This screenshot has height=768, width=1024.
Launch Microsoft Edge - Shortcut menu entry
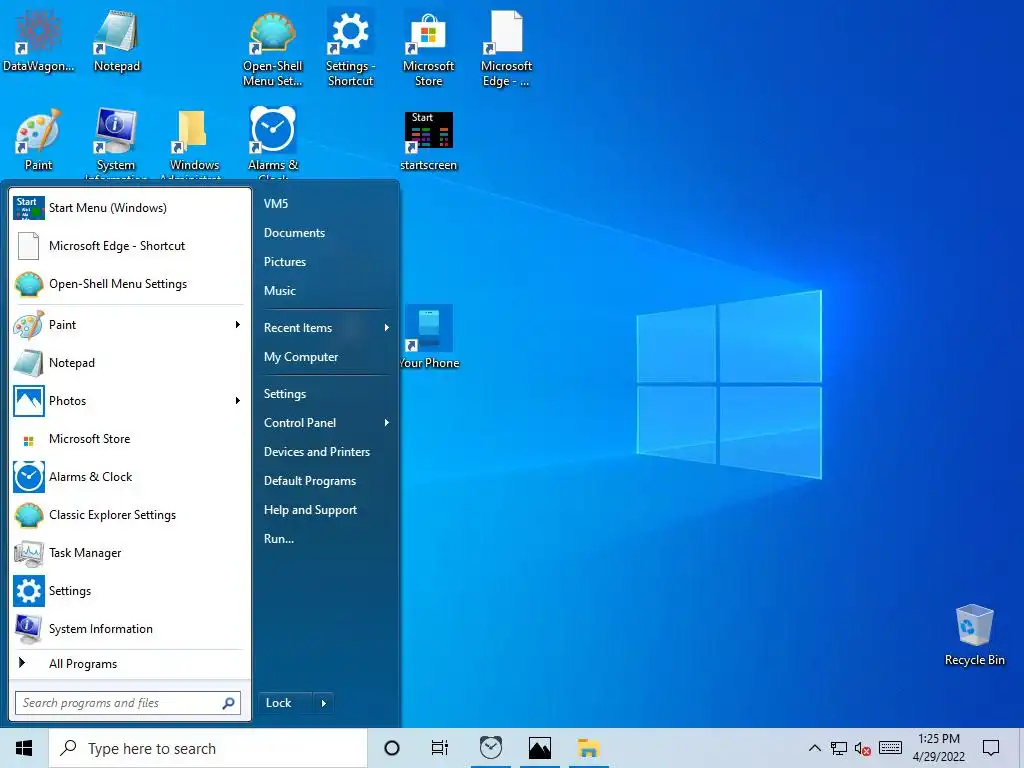129,246
